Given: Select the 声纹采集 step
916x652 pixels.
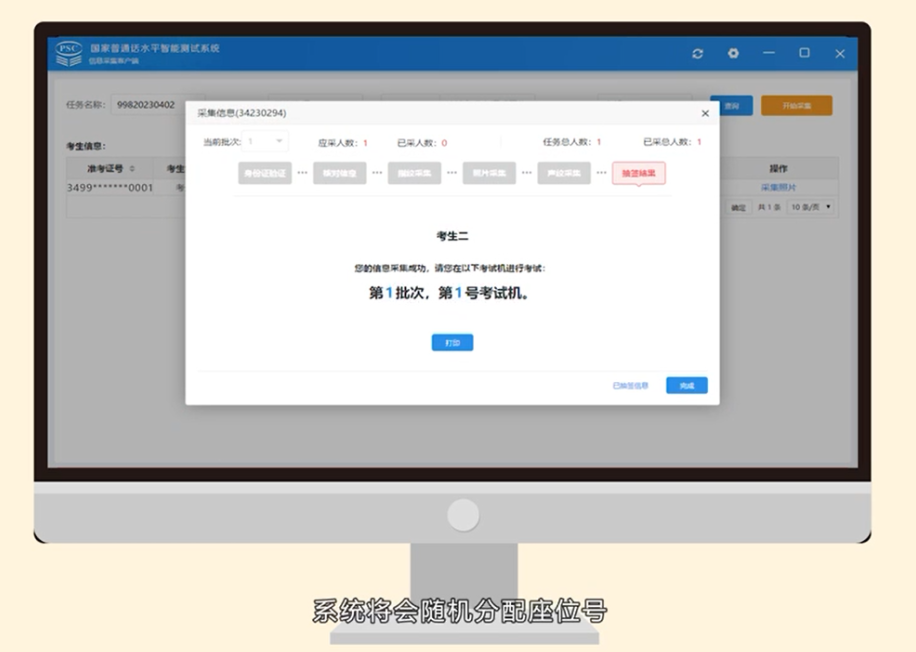Looking at the screenshot, I should (x=564, y=173).
